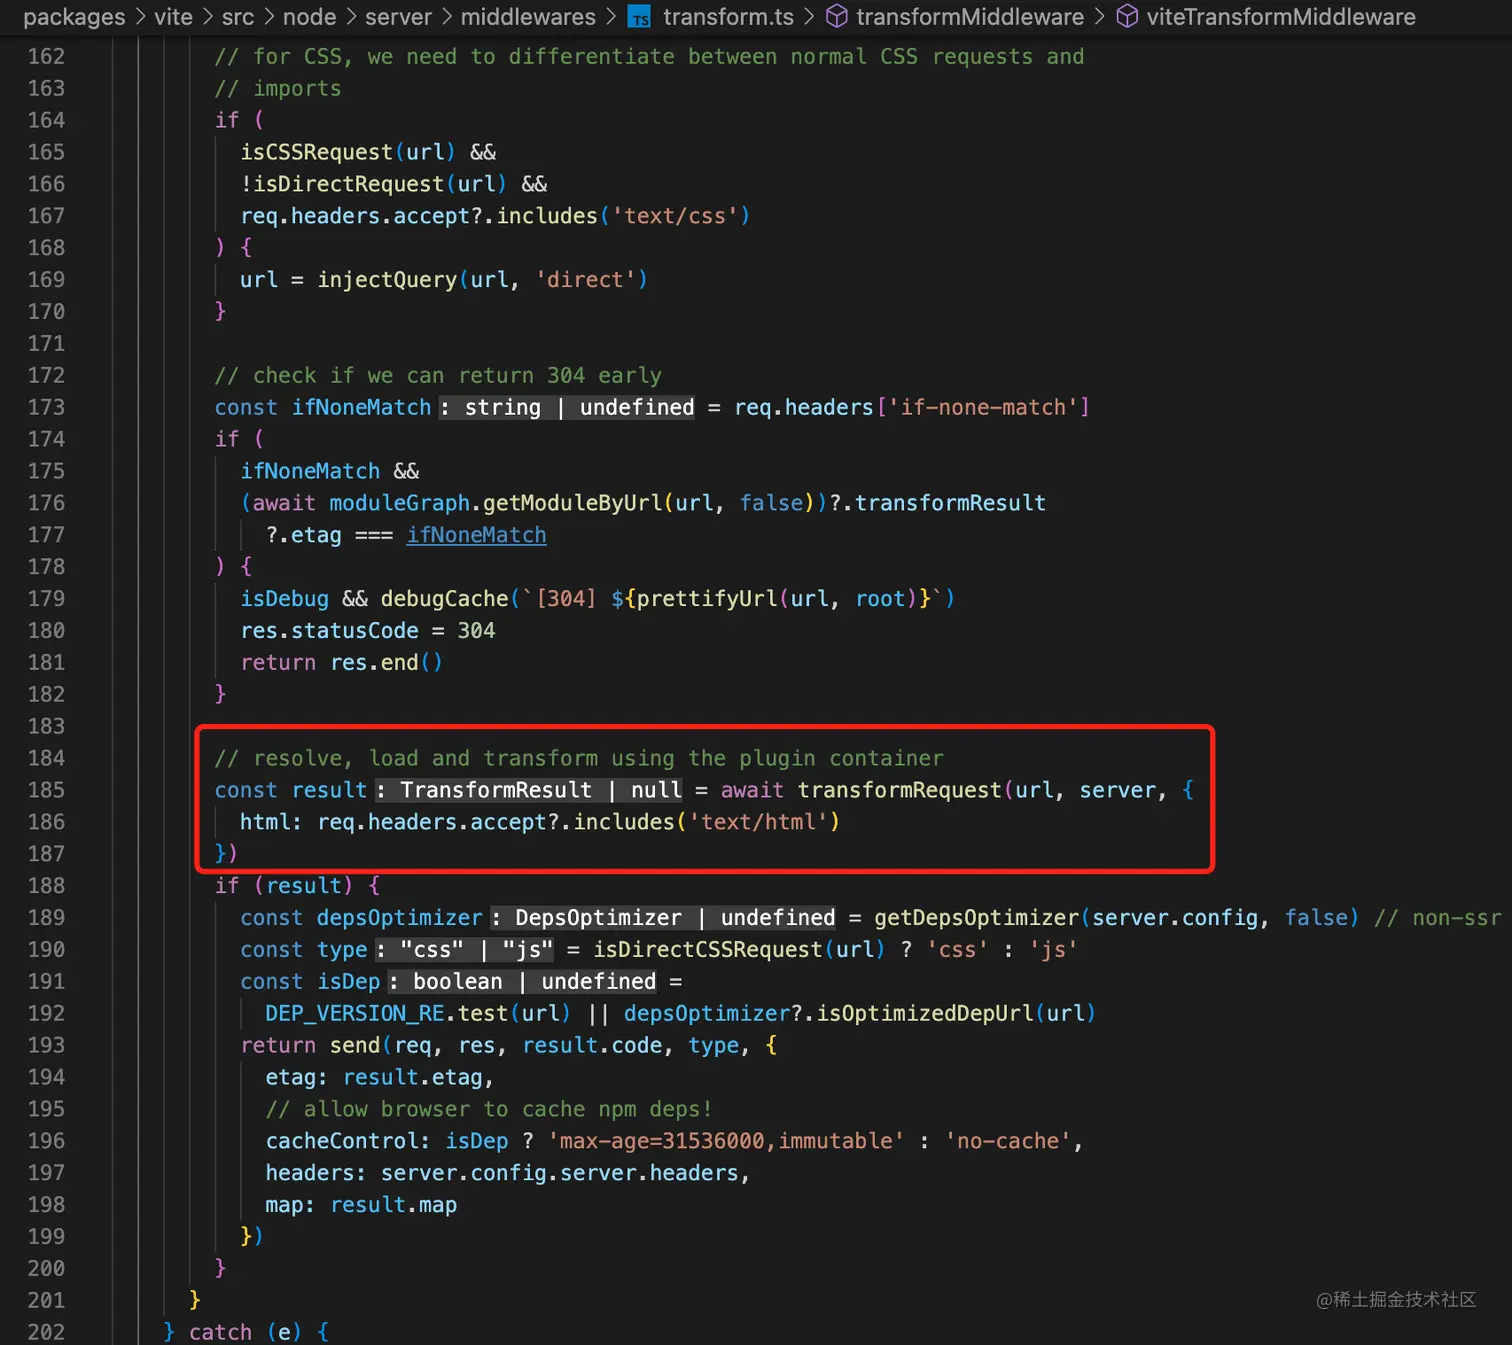The image size is (1512, 1345).
Task: Open the server breadcrumb segment
Action: (x=398, y=17)
